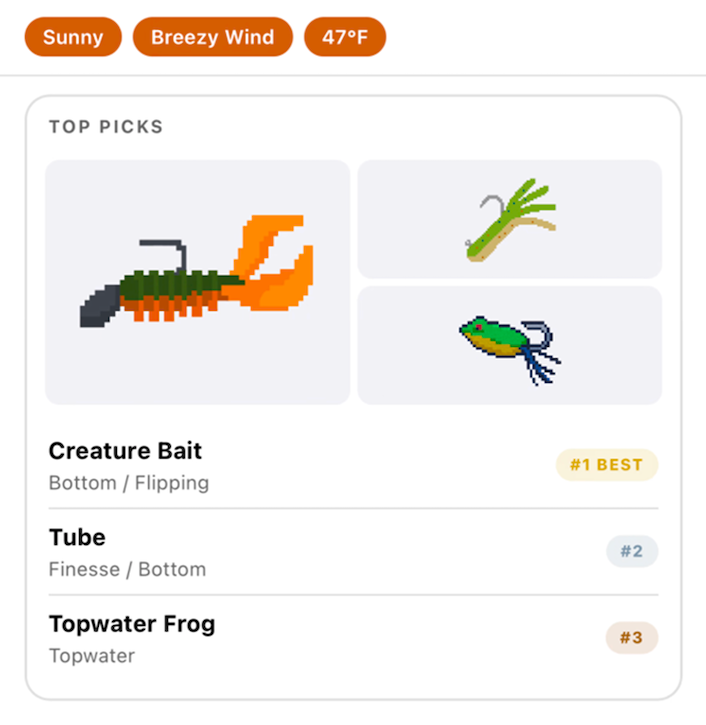706x725 pixels.
Task: Click the orange claws on the creature bait
Action: (274, 261)
